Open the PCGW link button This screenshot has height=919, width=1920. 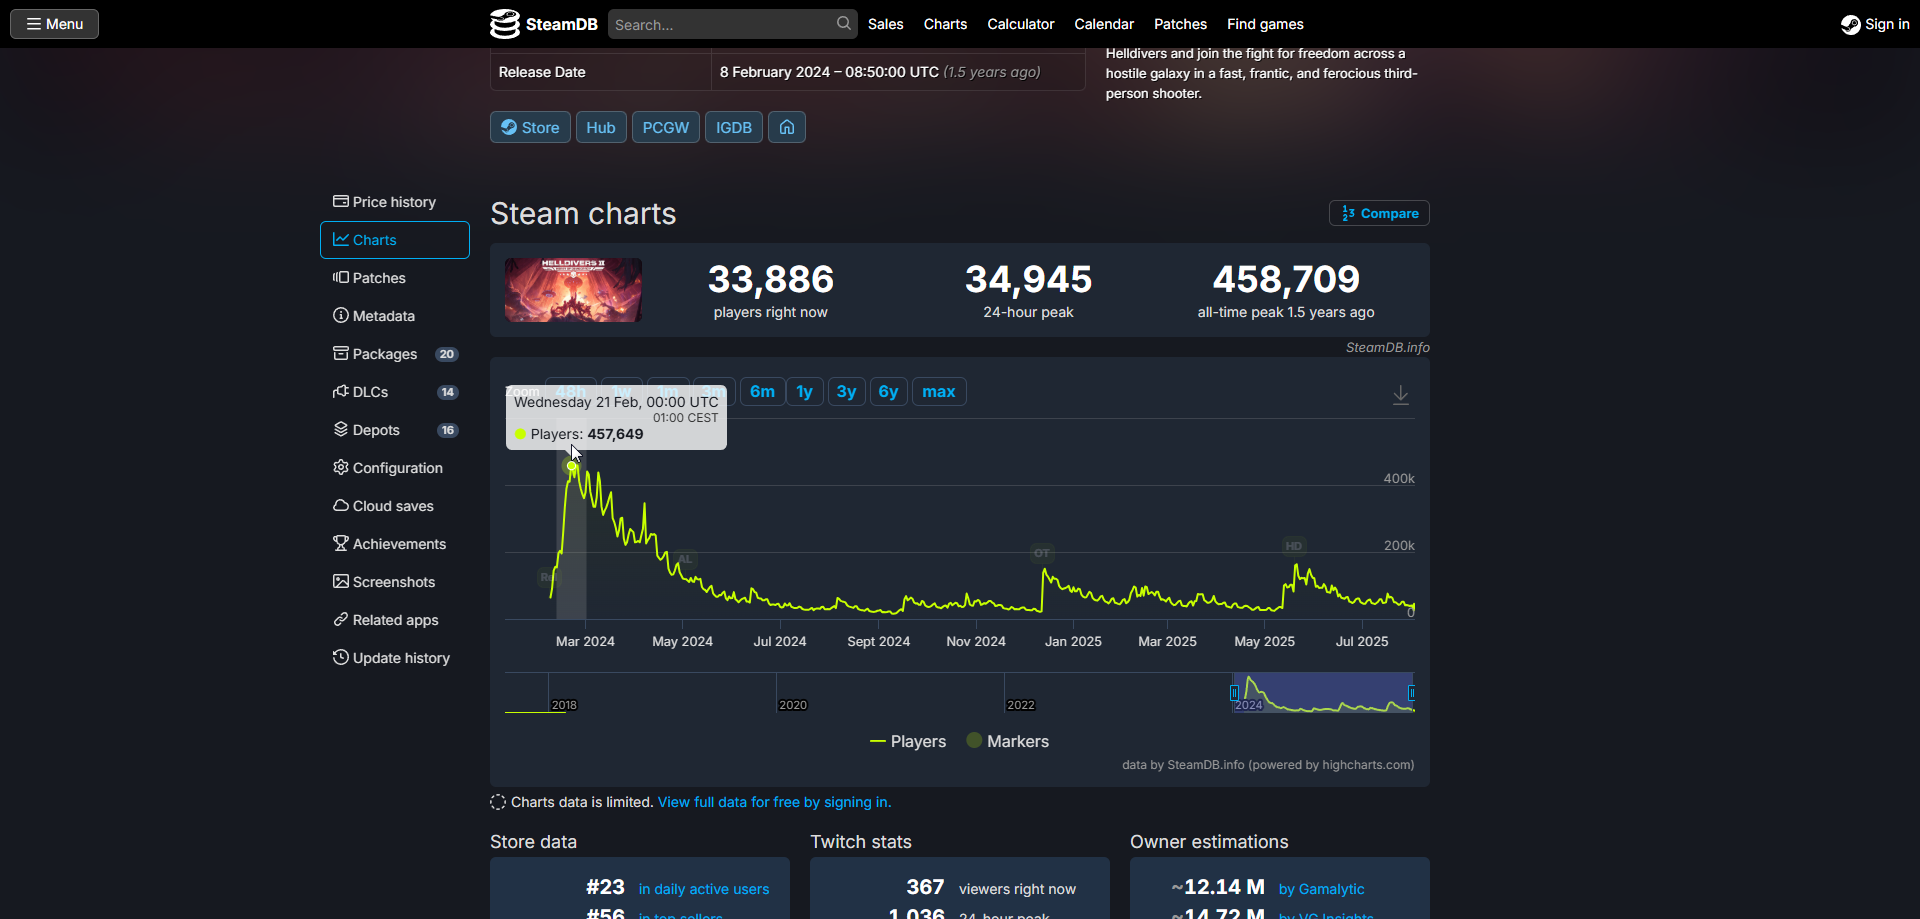click(665, 127)
